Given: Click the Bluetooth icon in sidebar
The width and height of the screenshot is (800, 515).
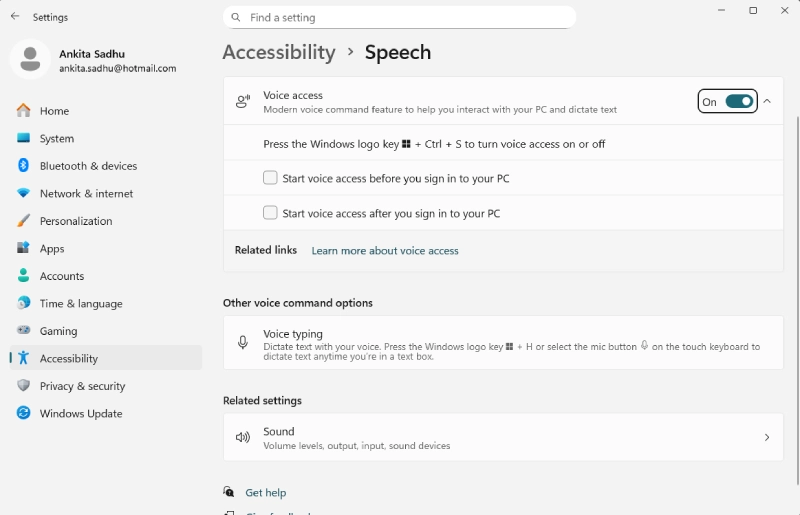Looking at the screenshot, I should coord(23,165).
